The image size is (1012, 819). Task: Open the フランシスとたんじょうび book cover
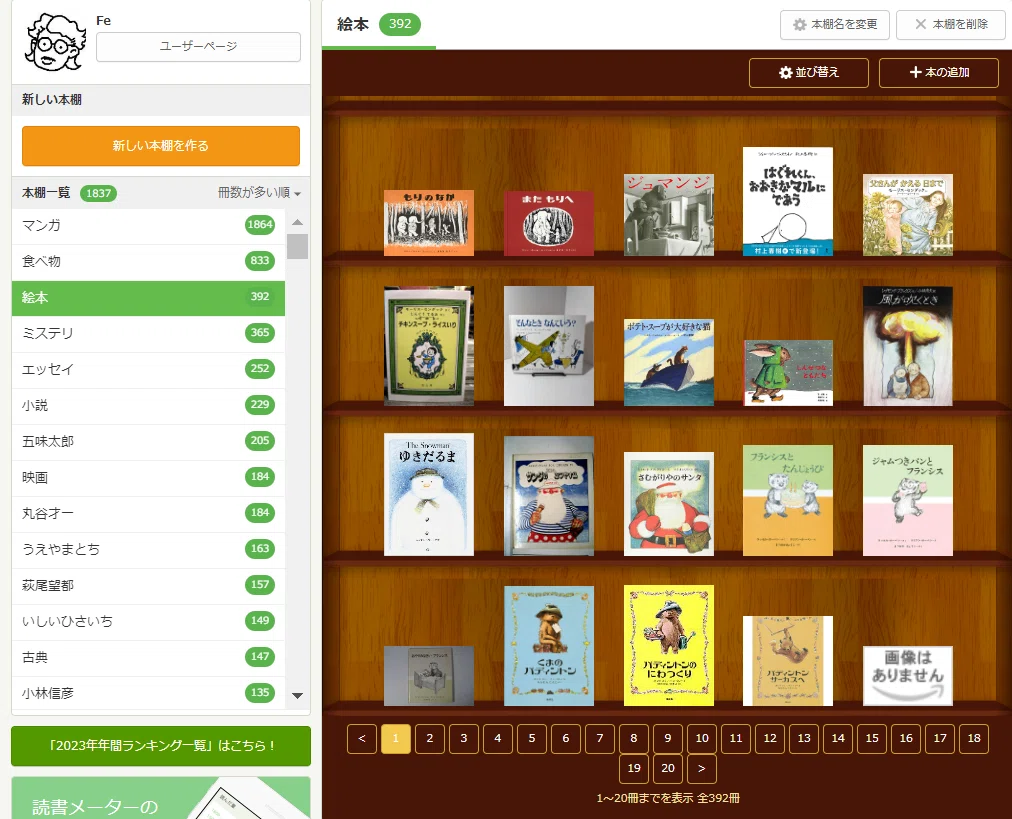(788, 500)
